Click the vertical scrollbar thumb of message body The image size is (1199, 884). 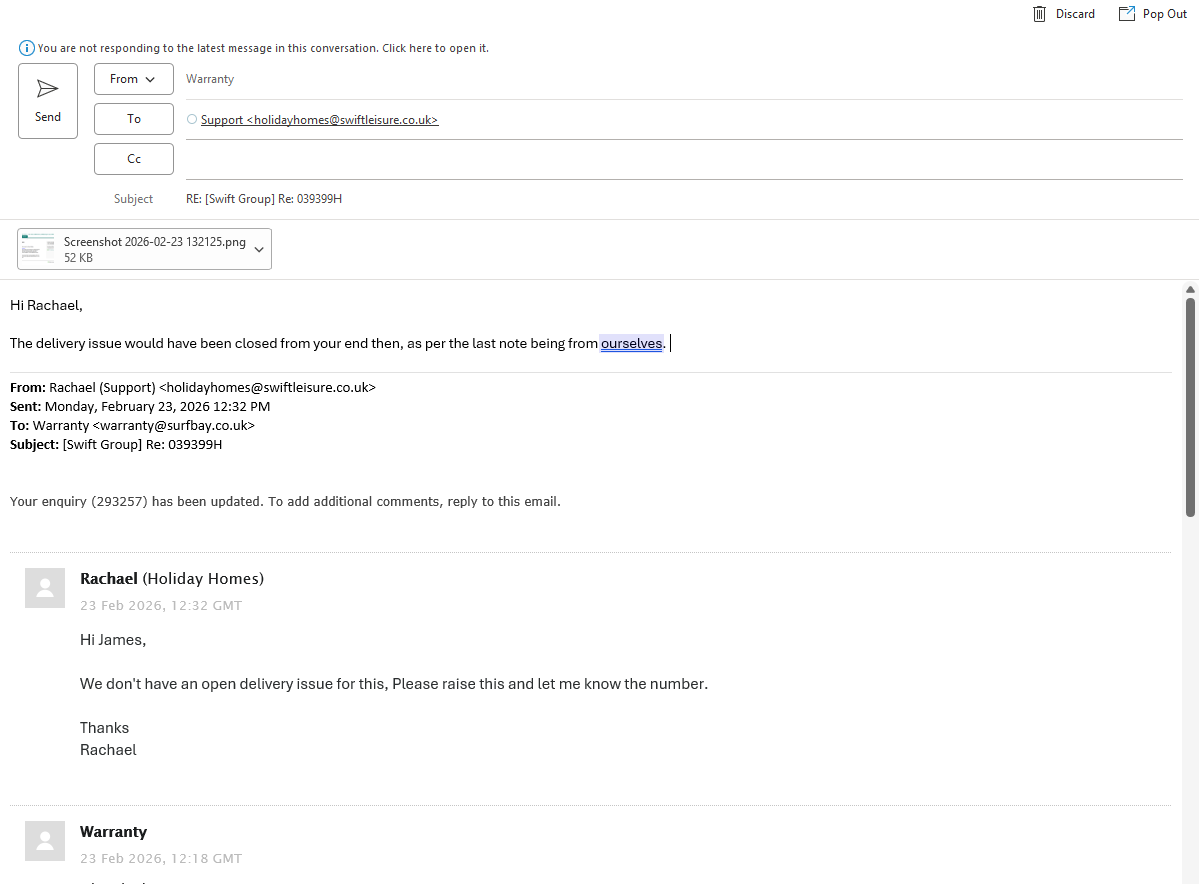point(1190,405)
